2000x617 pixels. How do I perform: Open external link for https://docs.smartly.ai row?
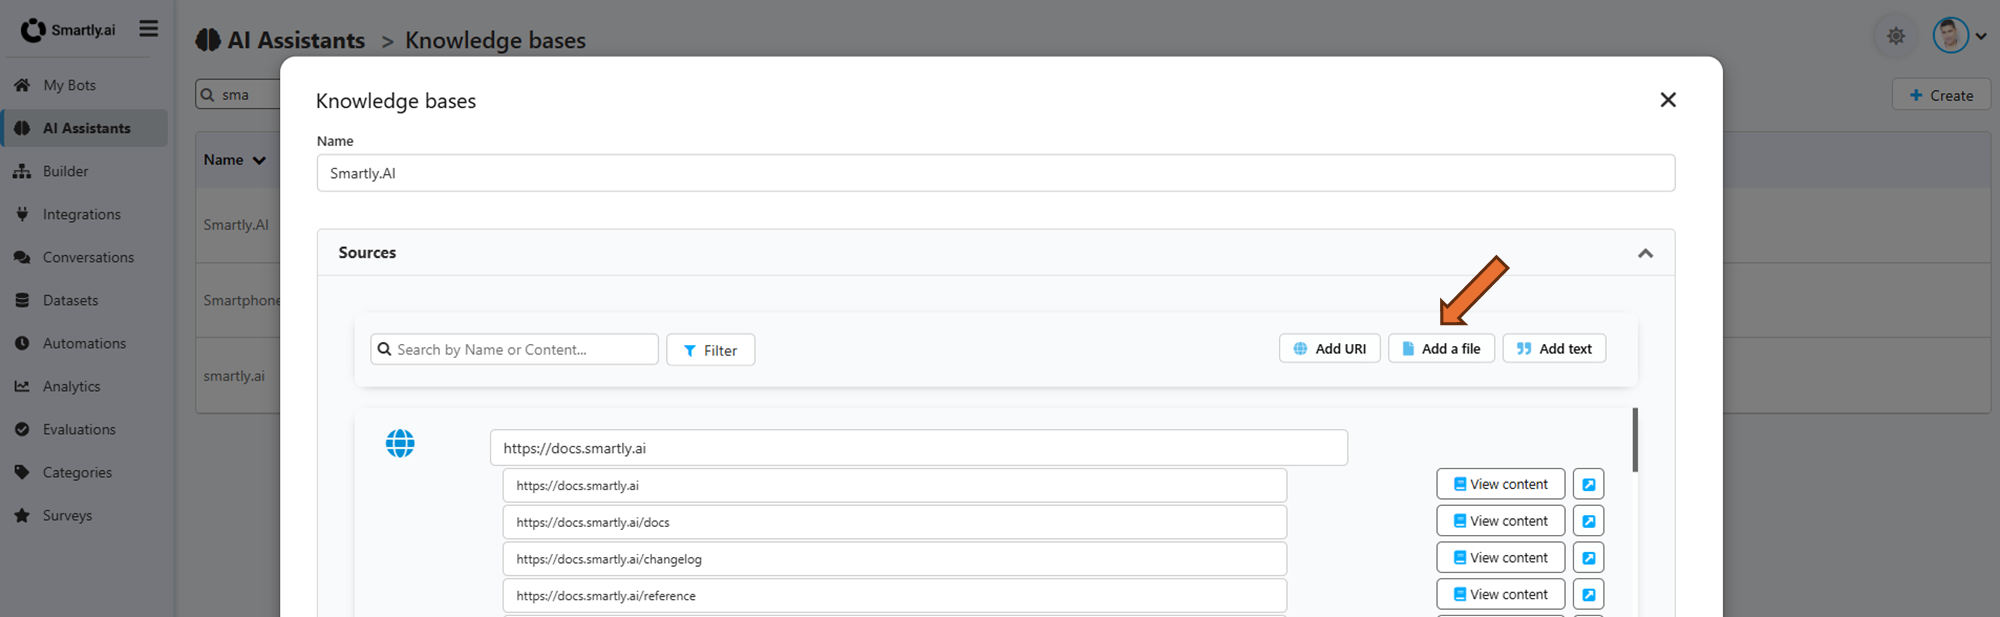point(1588,484)
